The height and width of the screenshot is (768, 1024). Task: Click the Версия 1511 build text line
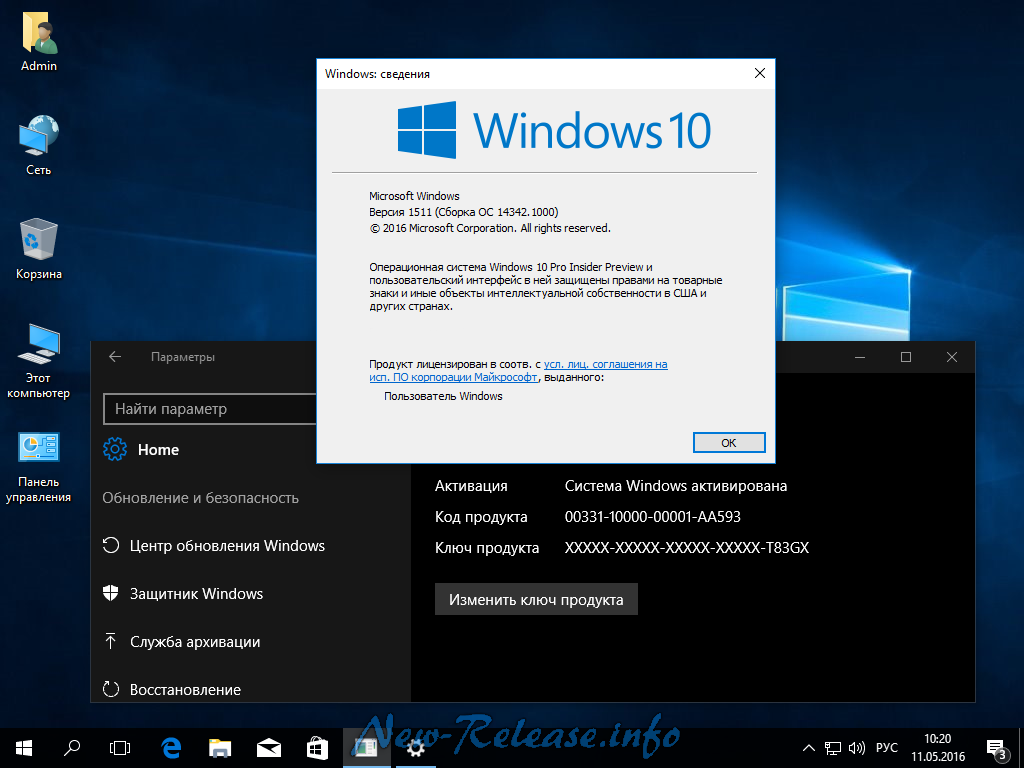click(464, 212)
